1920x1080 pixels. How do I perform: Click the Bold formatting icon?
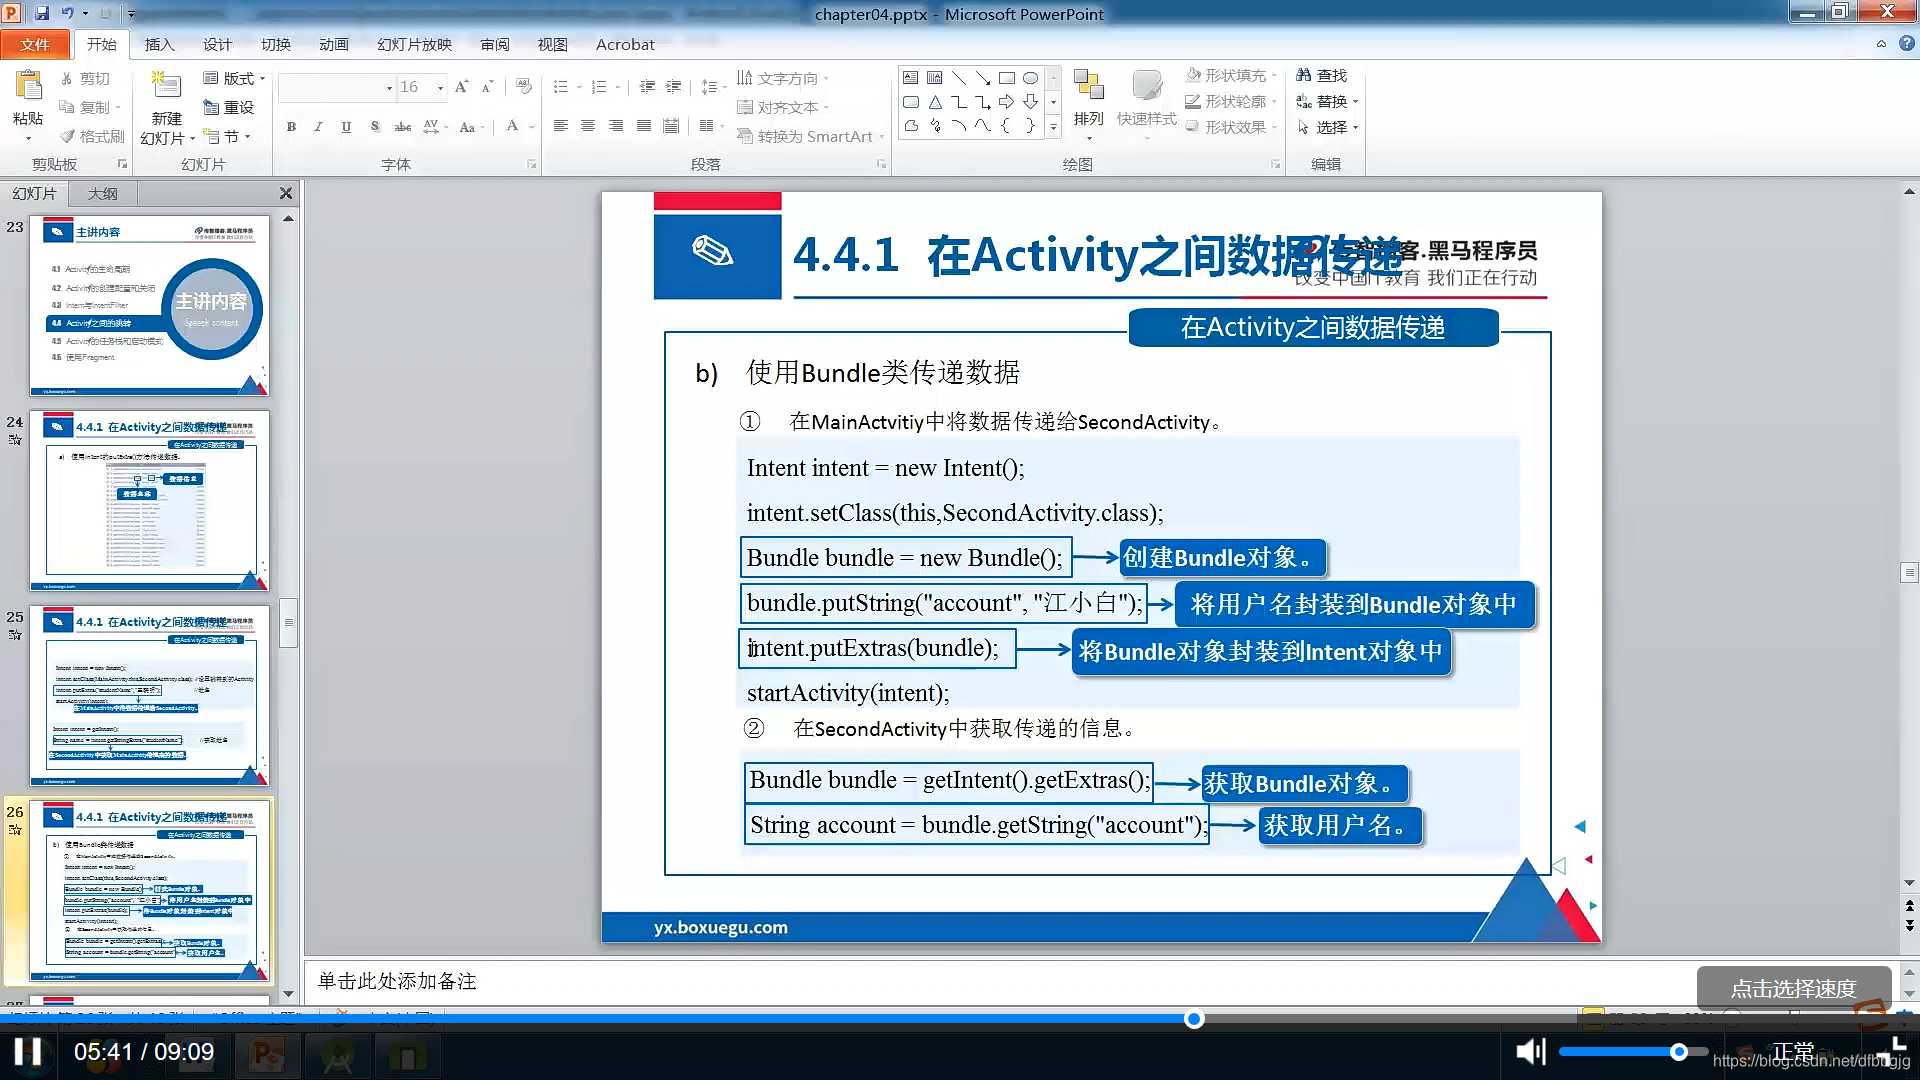[291, 127]
